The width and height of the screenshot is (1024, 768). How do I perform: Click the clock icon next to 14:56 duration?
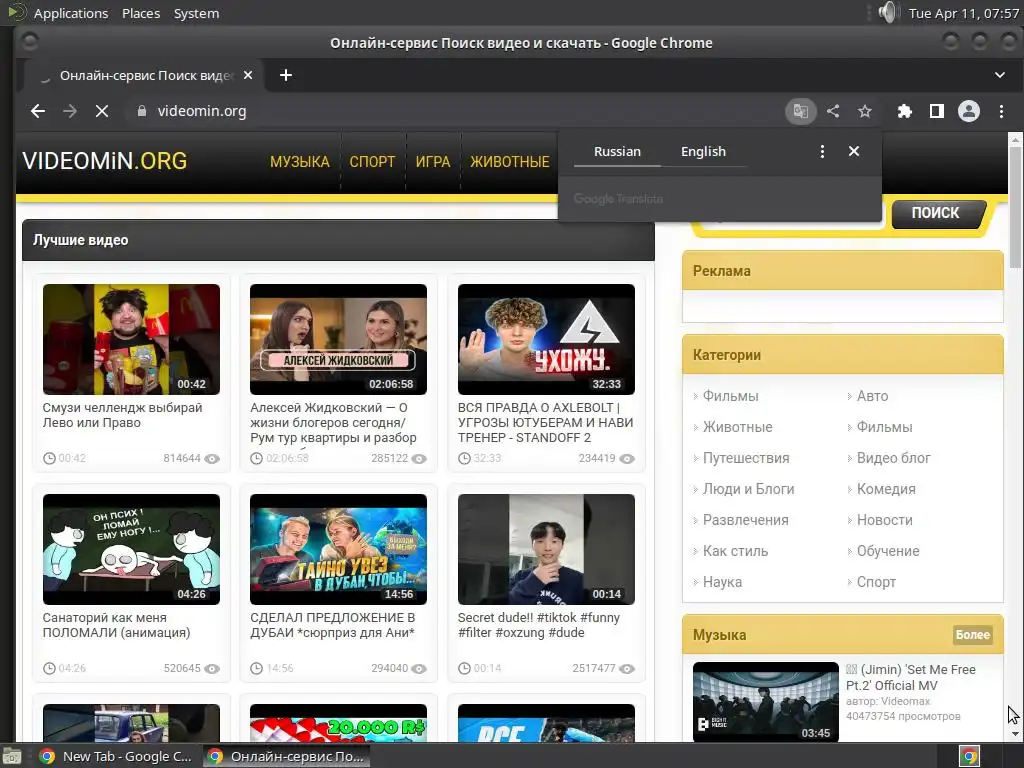(257, 669)
